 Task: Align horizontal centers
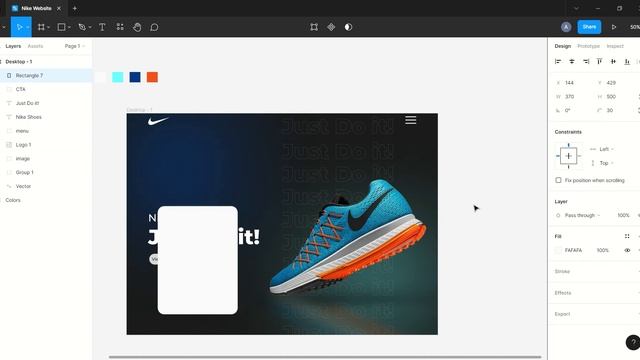point(572,61)
